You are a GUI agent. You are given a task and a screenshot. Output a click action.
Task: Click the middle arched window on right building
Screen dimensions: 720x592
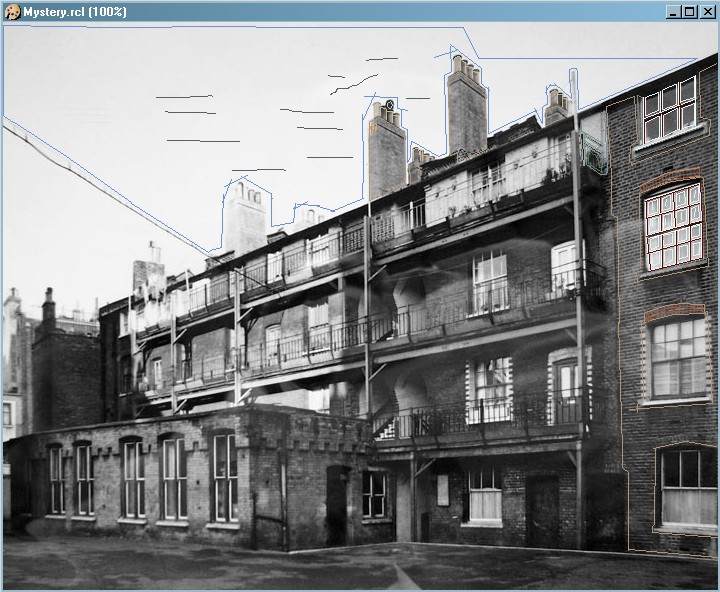coord(678,357)
